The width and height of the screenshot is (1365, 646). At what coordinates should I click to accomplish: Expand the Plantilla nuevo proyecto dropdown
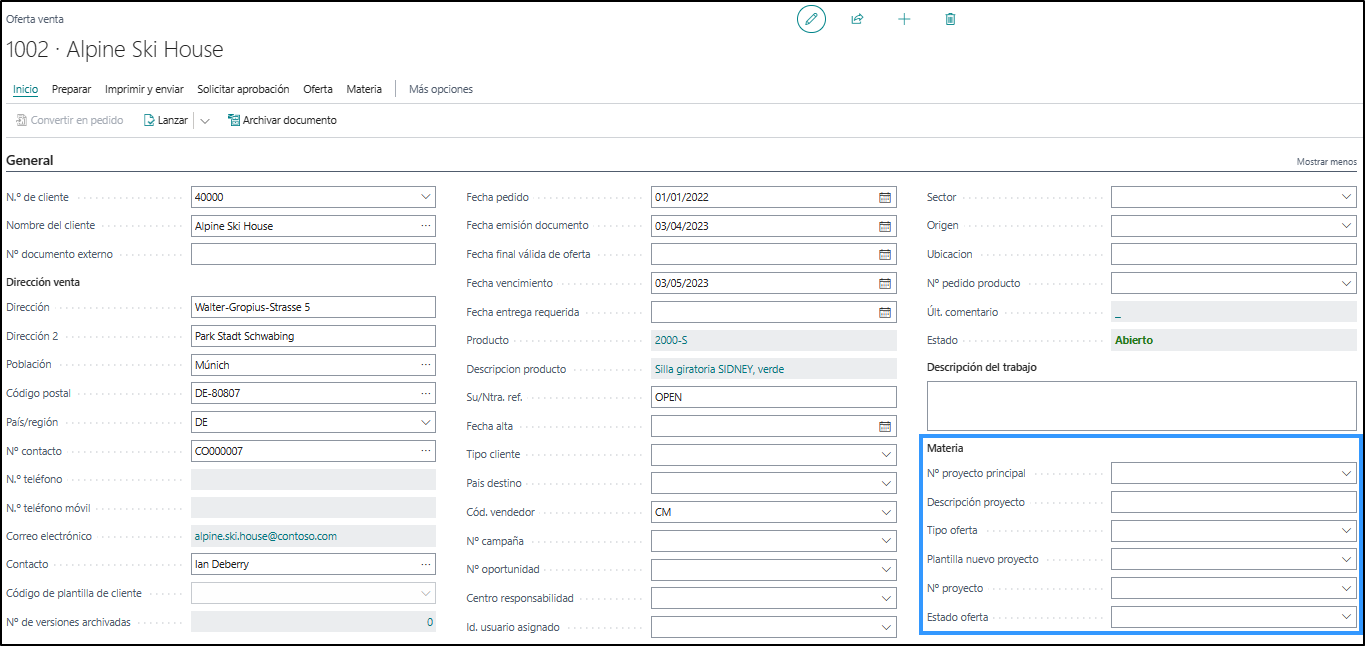tap(1346, 559)
